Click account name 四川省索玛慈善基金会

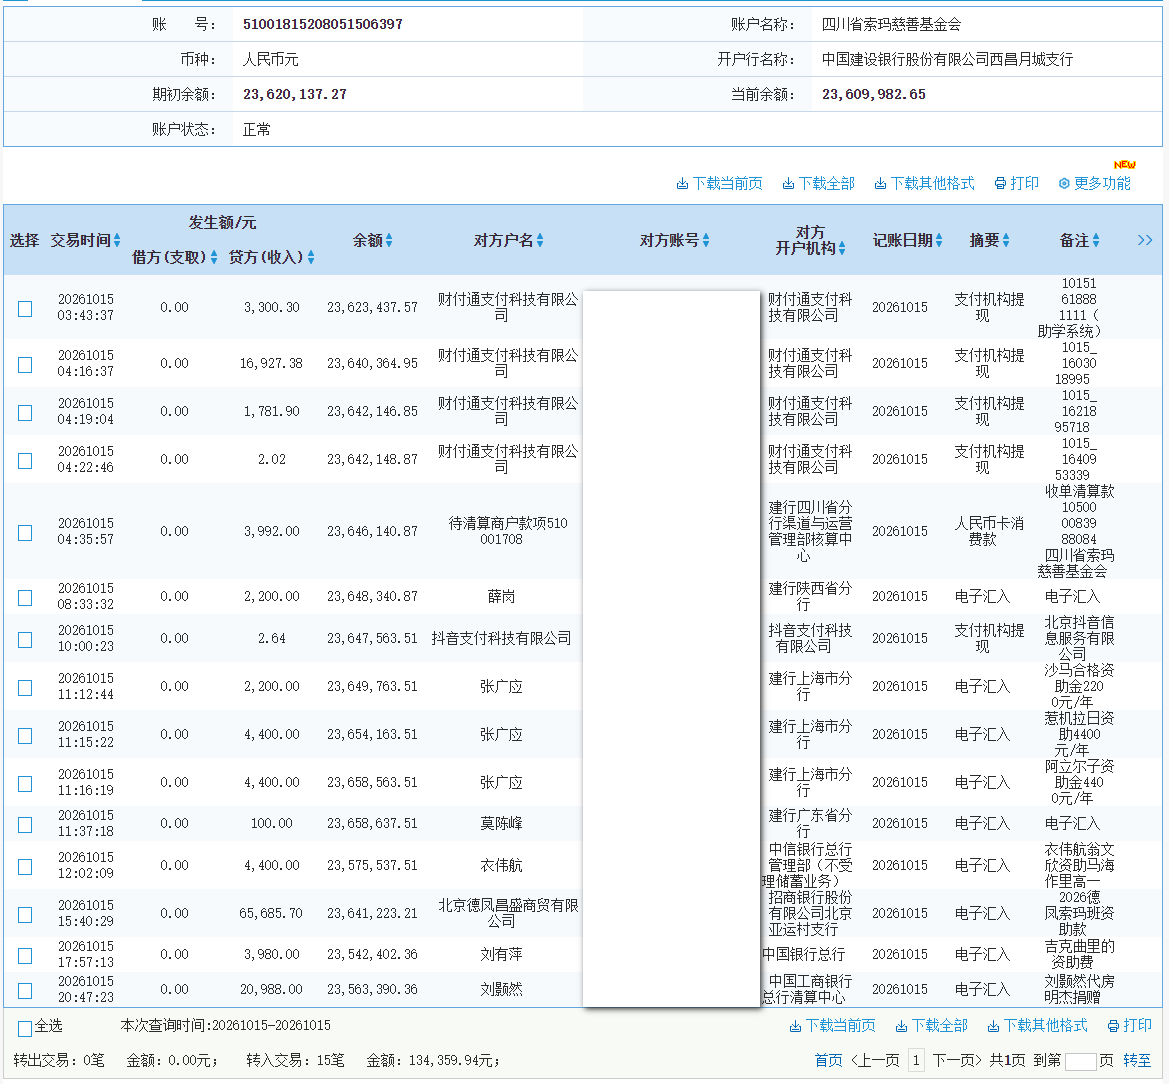click(892, 25)
